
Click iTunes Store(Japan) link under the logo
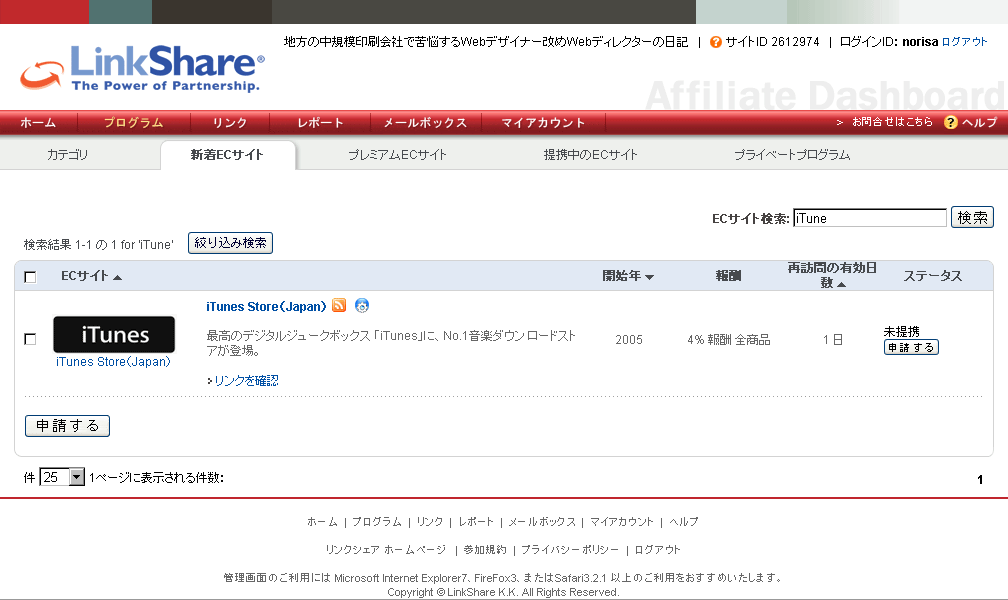(113, 362)
